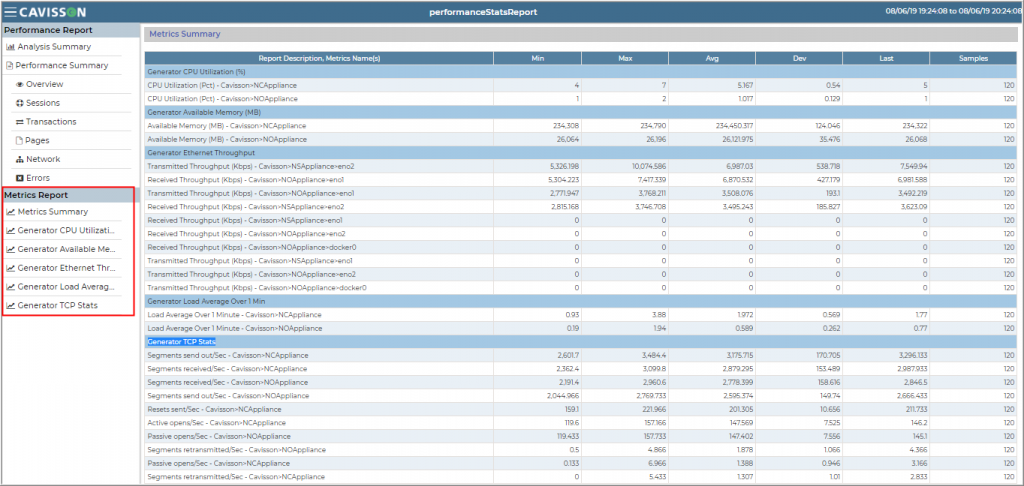Click the Analysis Summary bar chart icon
The height and width of the screenshot is (486, 1024).
click(x=10, y=47)
